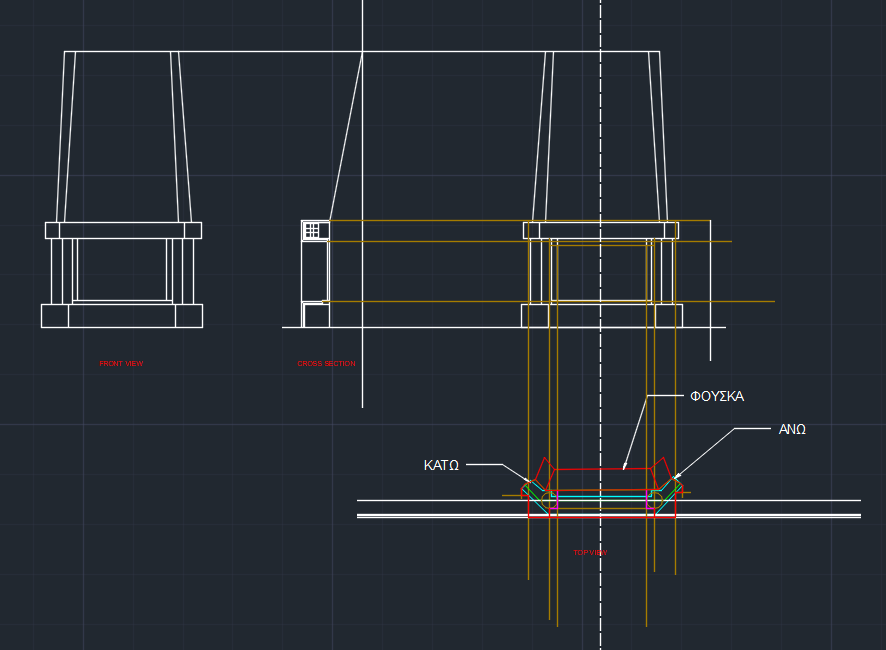Click the front view bottom-right base block
Viewport: 886px width, 650px height.
pos(188,316)
